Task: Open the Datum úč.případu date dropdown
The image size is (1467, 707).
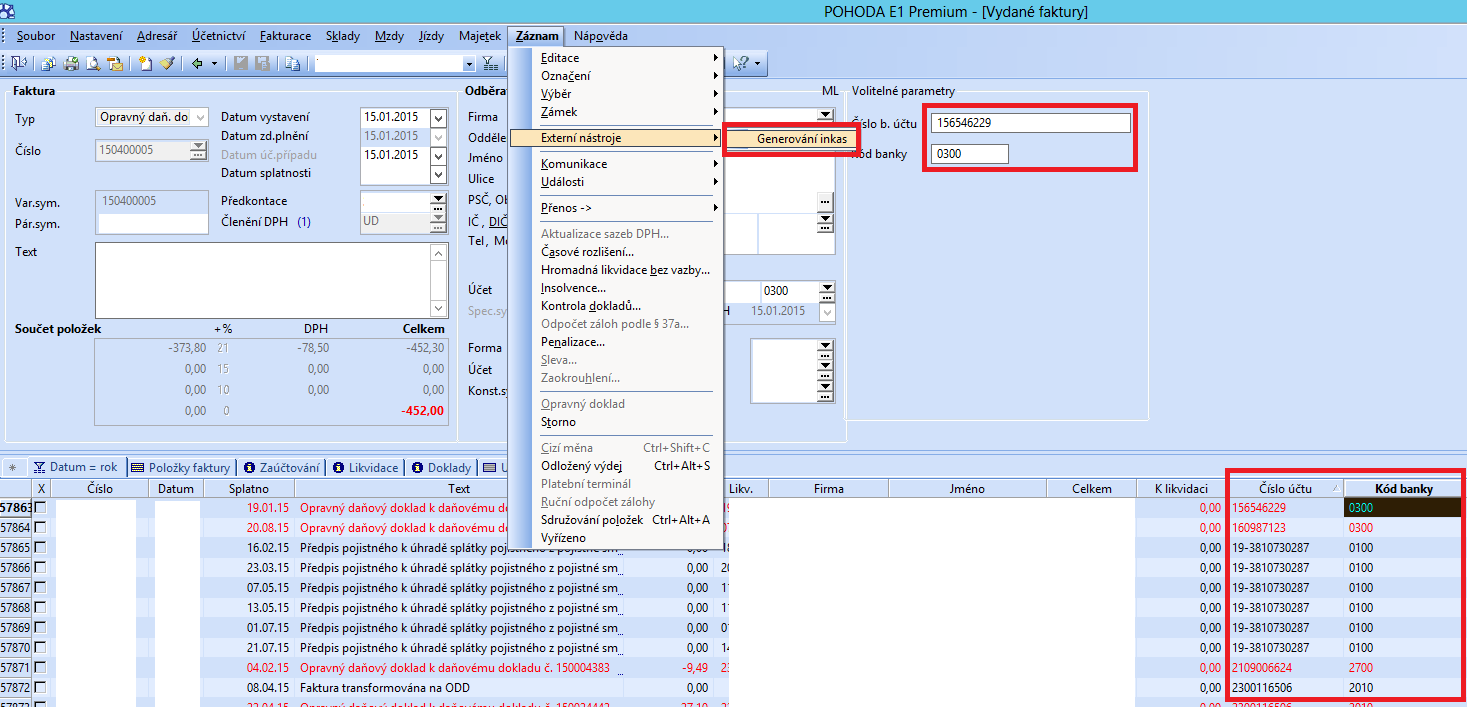Action: [x=438, y=155]
